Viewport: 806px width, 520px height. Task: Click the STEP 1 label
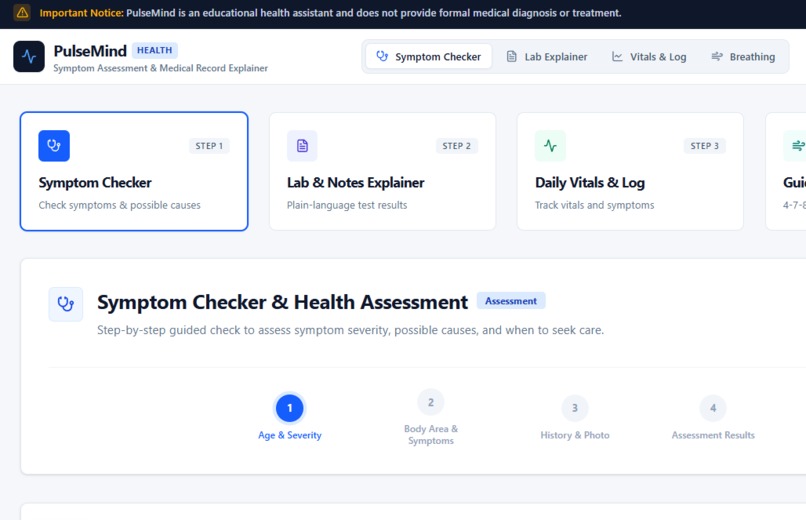click(x=209, y=146)
